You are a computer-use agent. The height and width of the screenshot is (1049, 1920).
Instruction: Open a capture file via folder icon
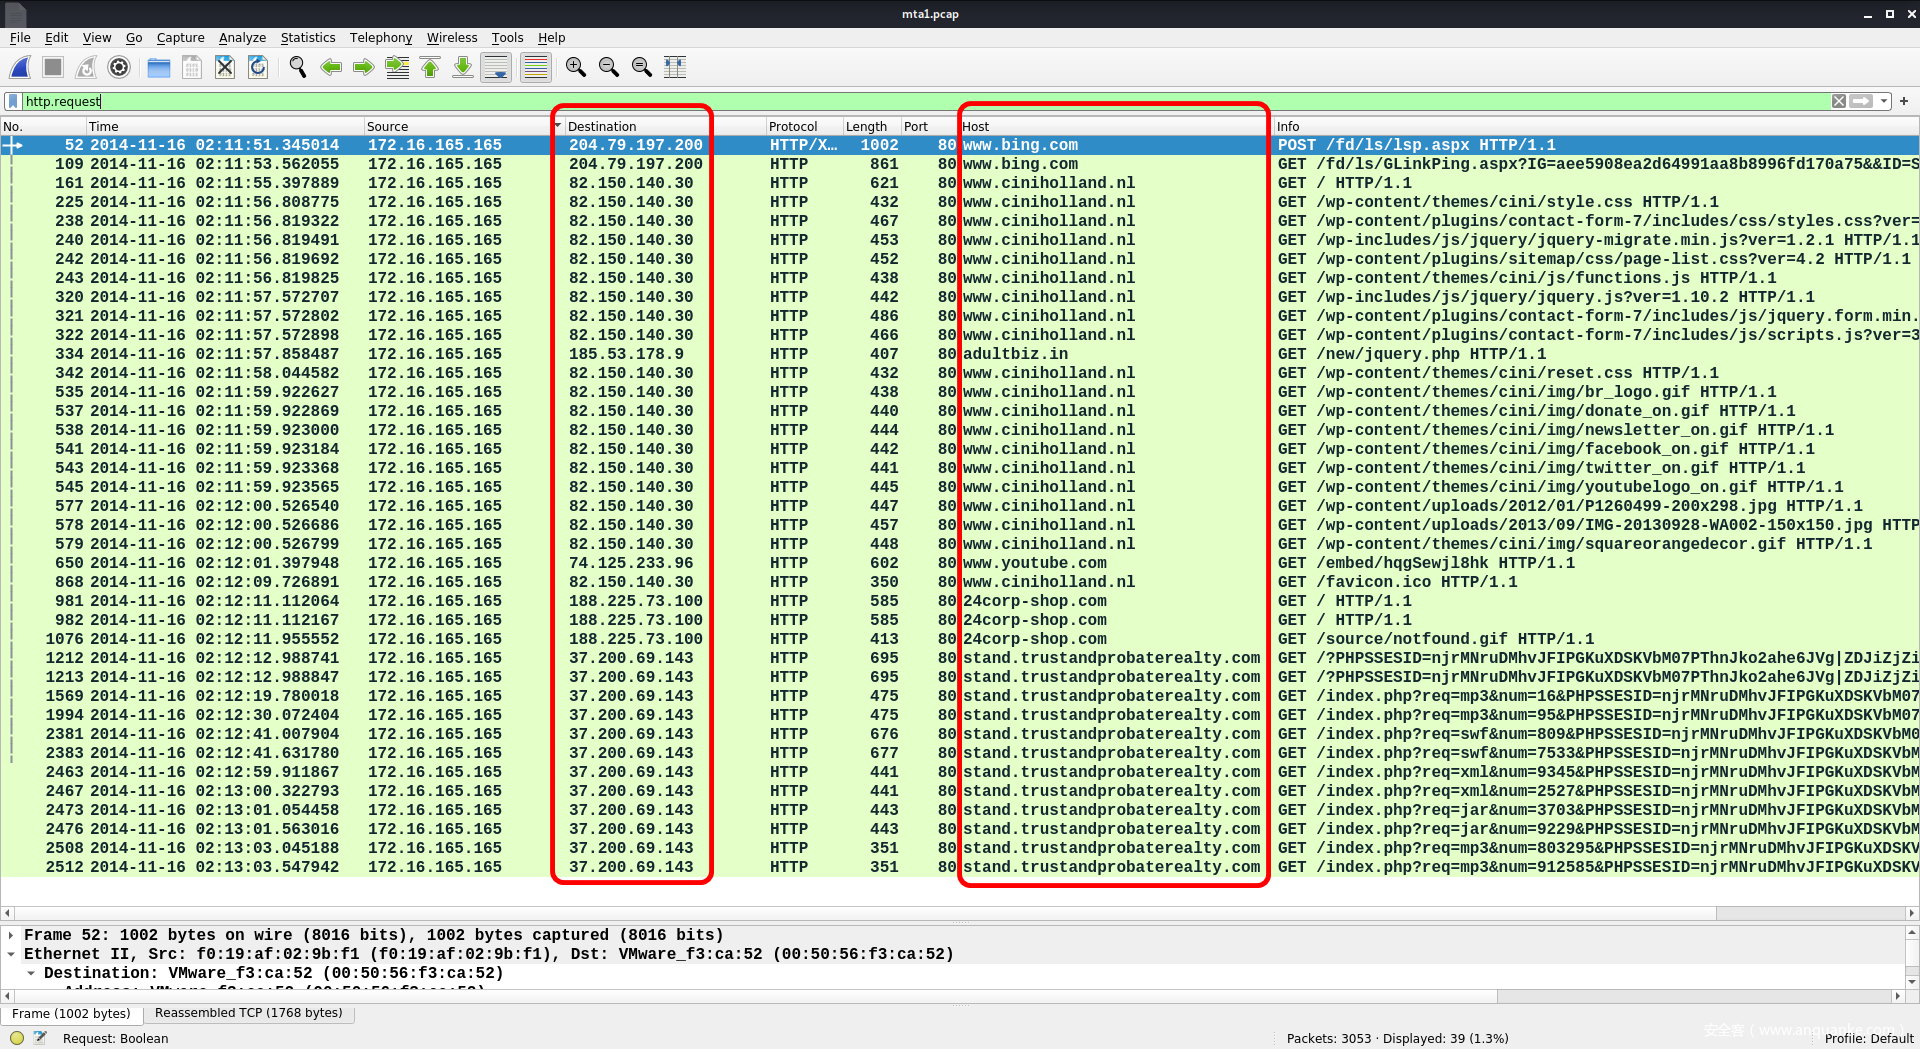[x=158, y=67]
